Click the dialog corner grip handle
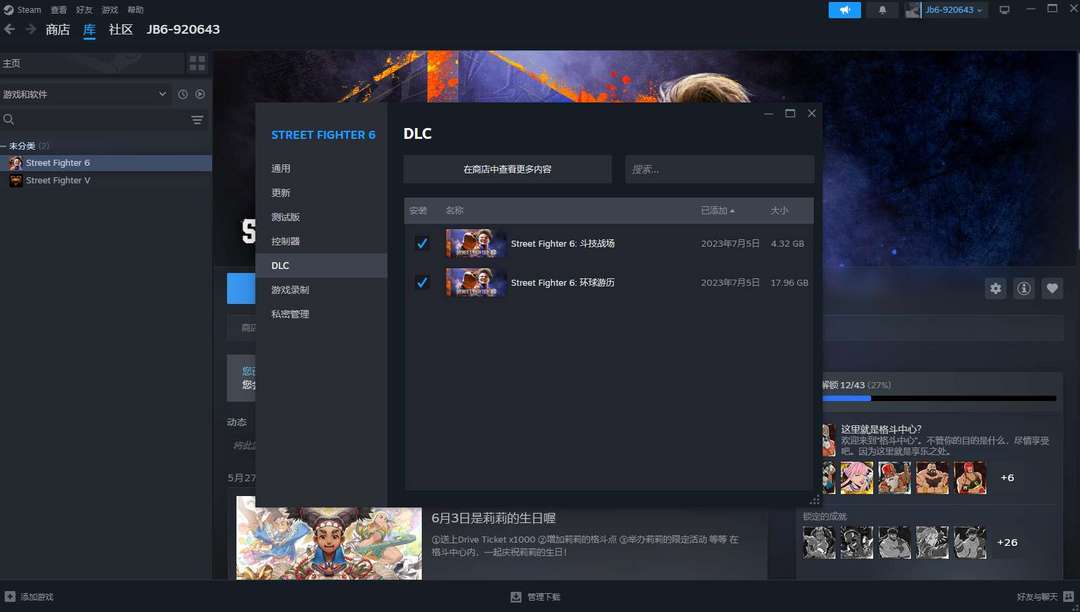 (x=814, y=500)
